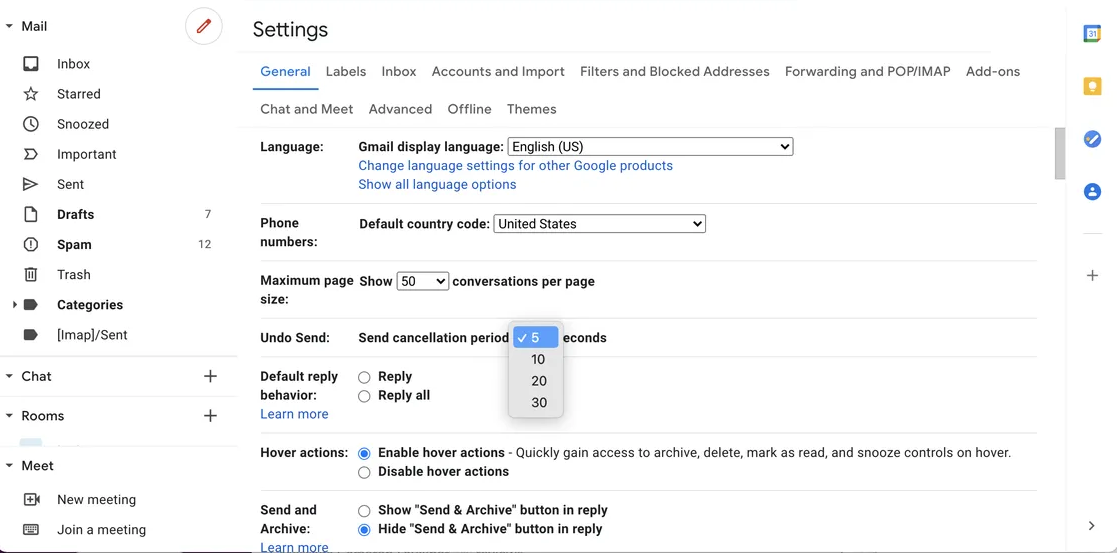The width and height of the screenshot is (1117, 553).
Task: Open the Add-ons settings tab
Action: coord(993,71)
